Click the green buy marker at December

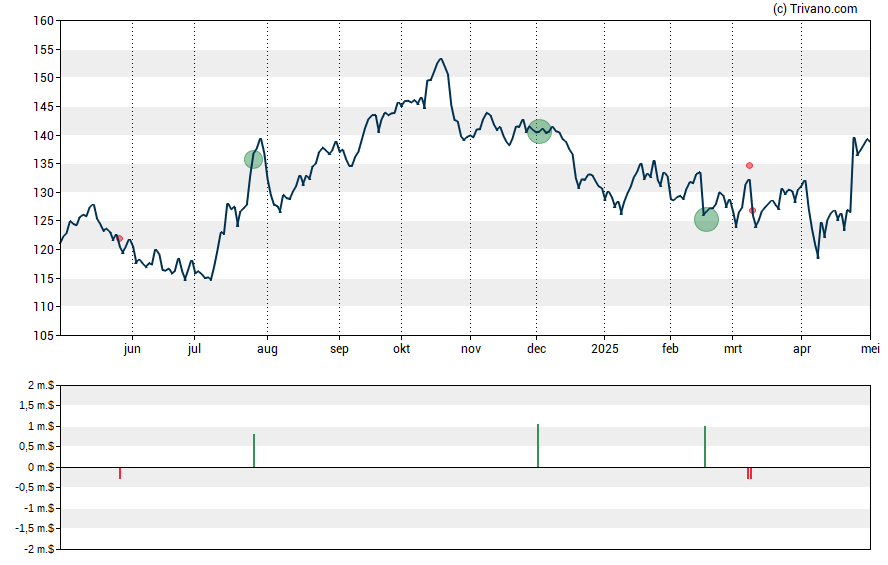pos(539,131)
